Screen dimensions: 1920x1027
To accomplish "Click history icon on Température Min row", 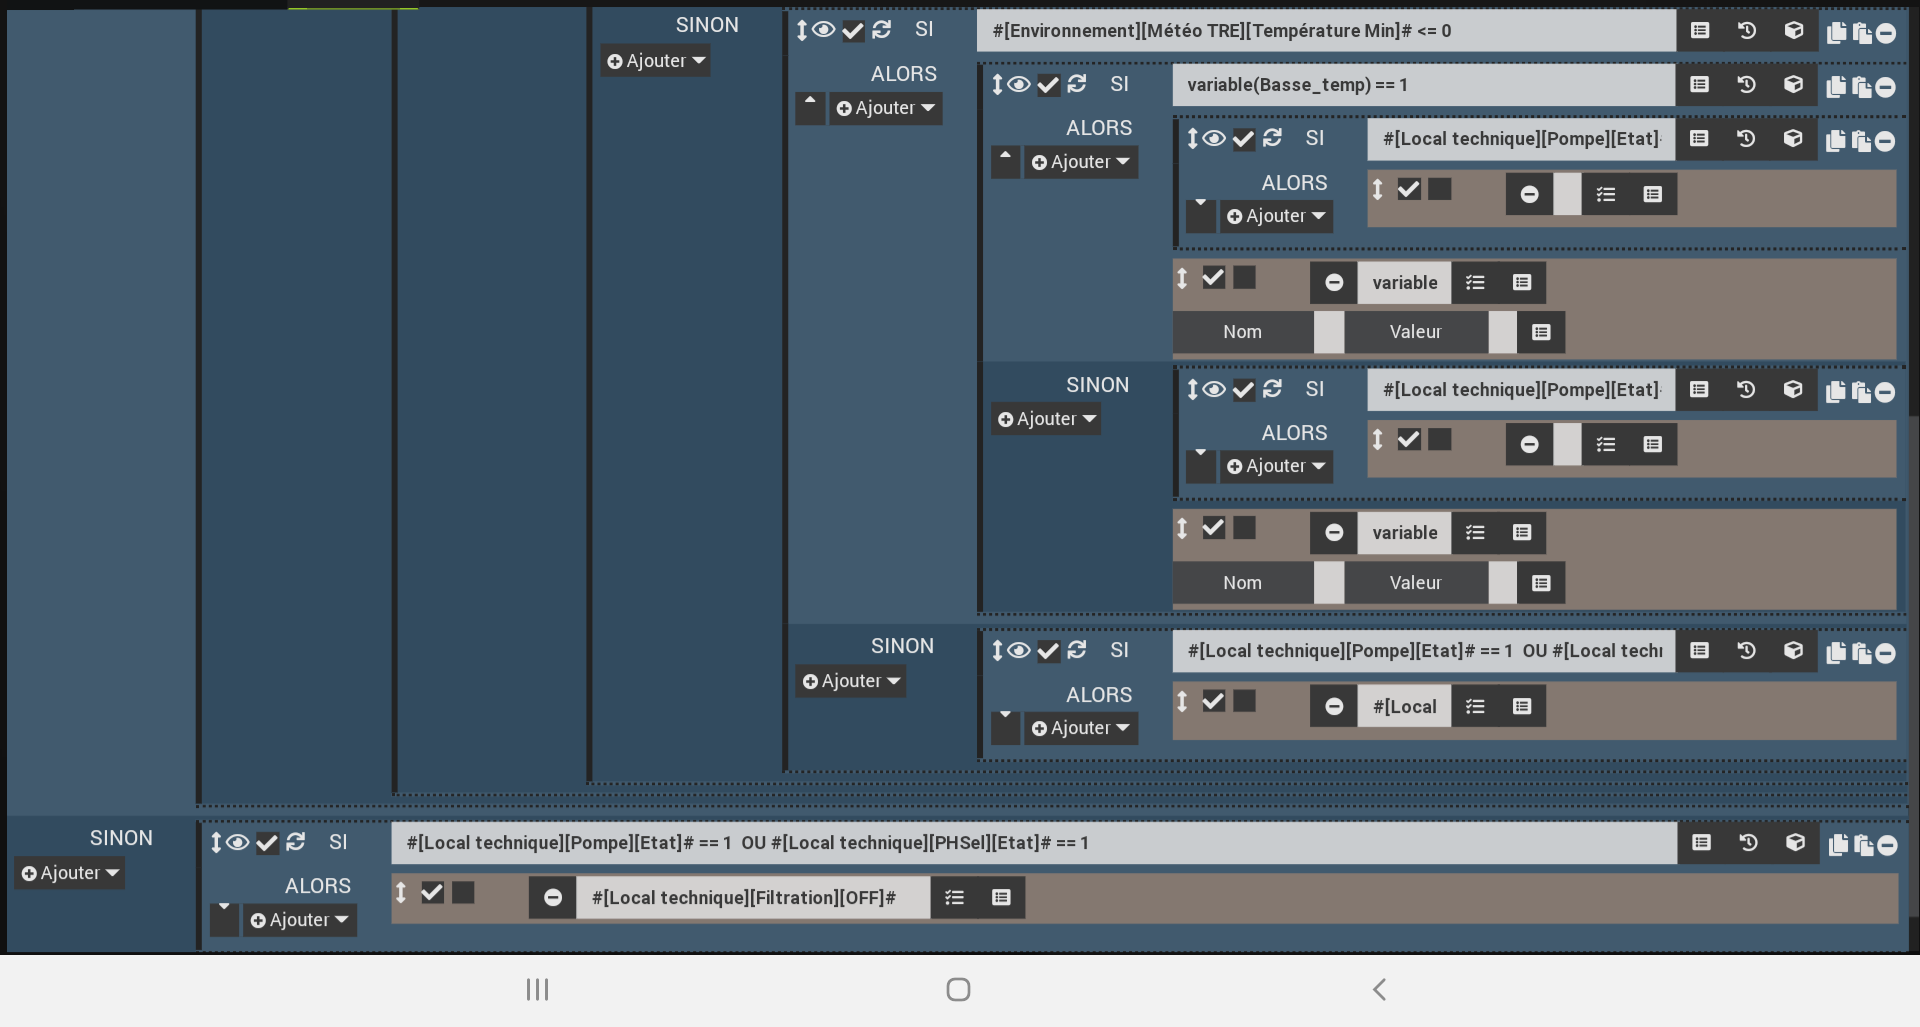I will coord(1747,31).
